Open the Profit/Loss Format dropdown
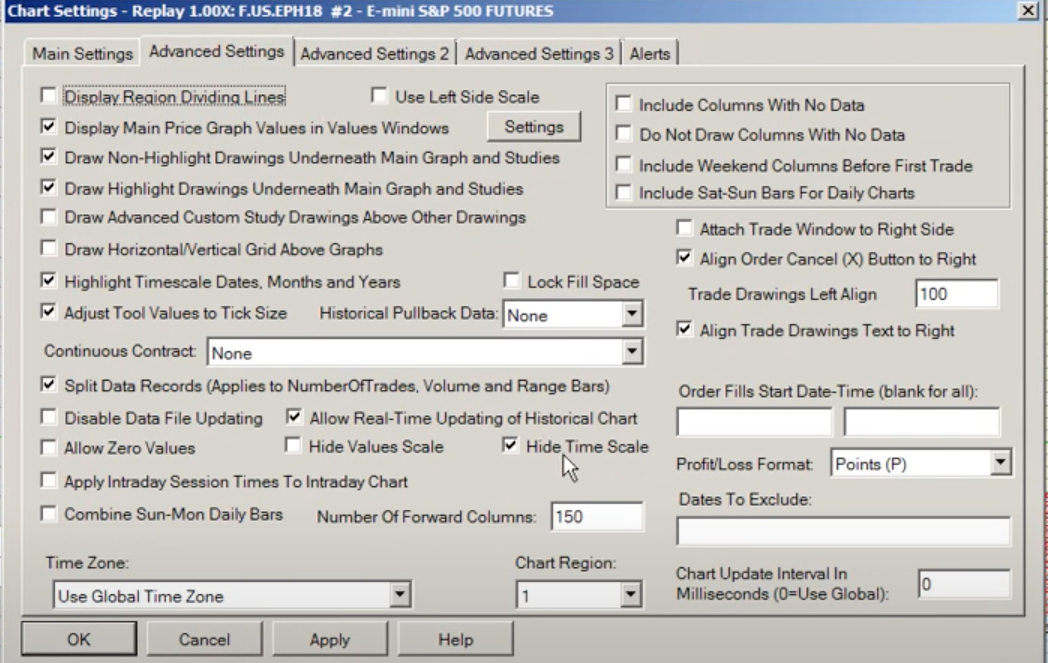 (x=1000, y=462)
